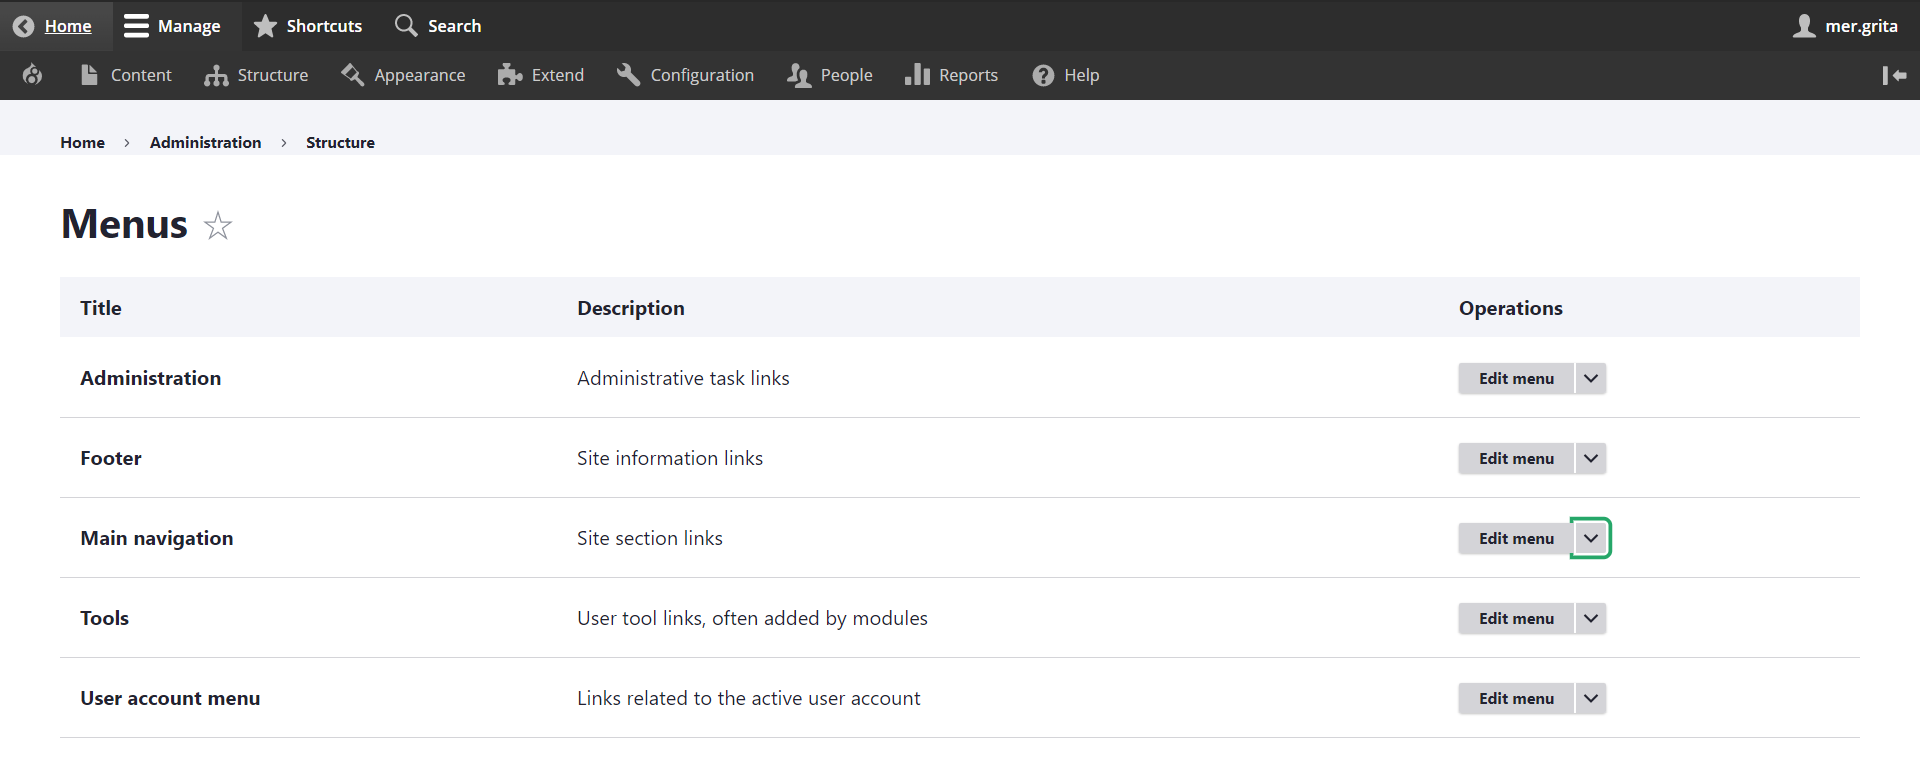
Task: Expand Administration menu operations dropdown
Action: [x=1590, y=378]
